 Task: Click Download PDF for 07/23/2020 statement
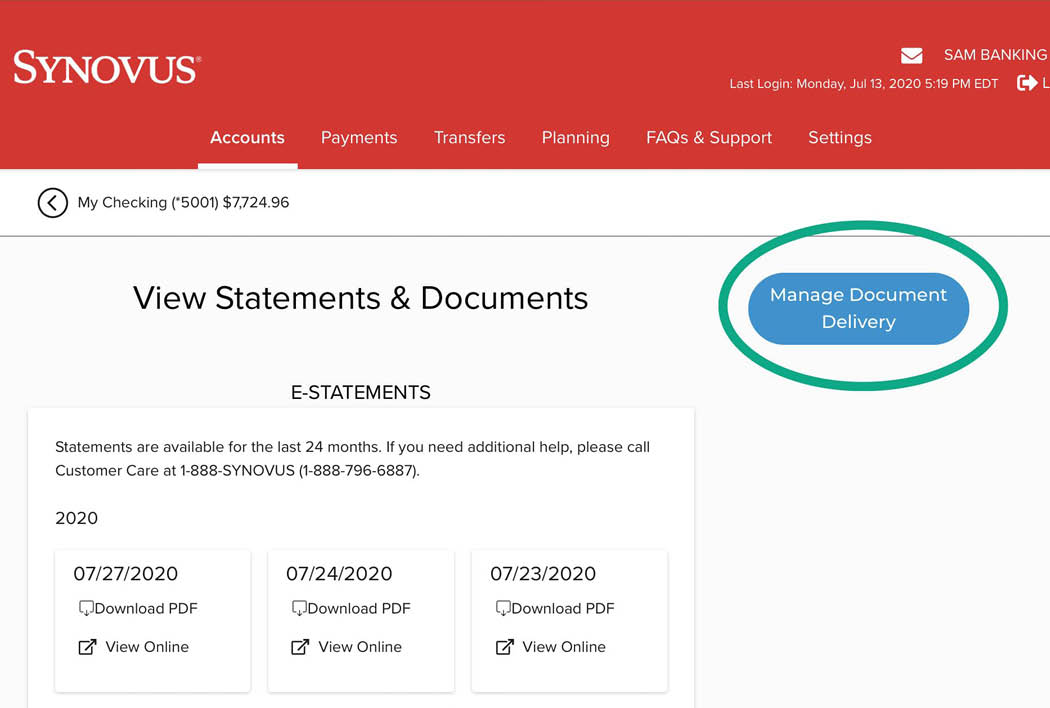563,608
